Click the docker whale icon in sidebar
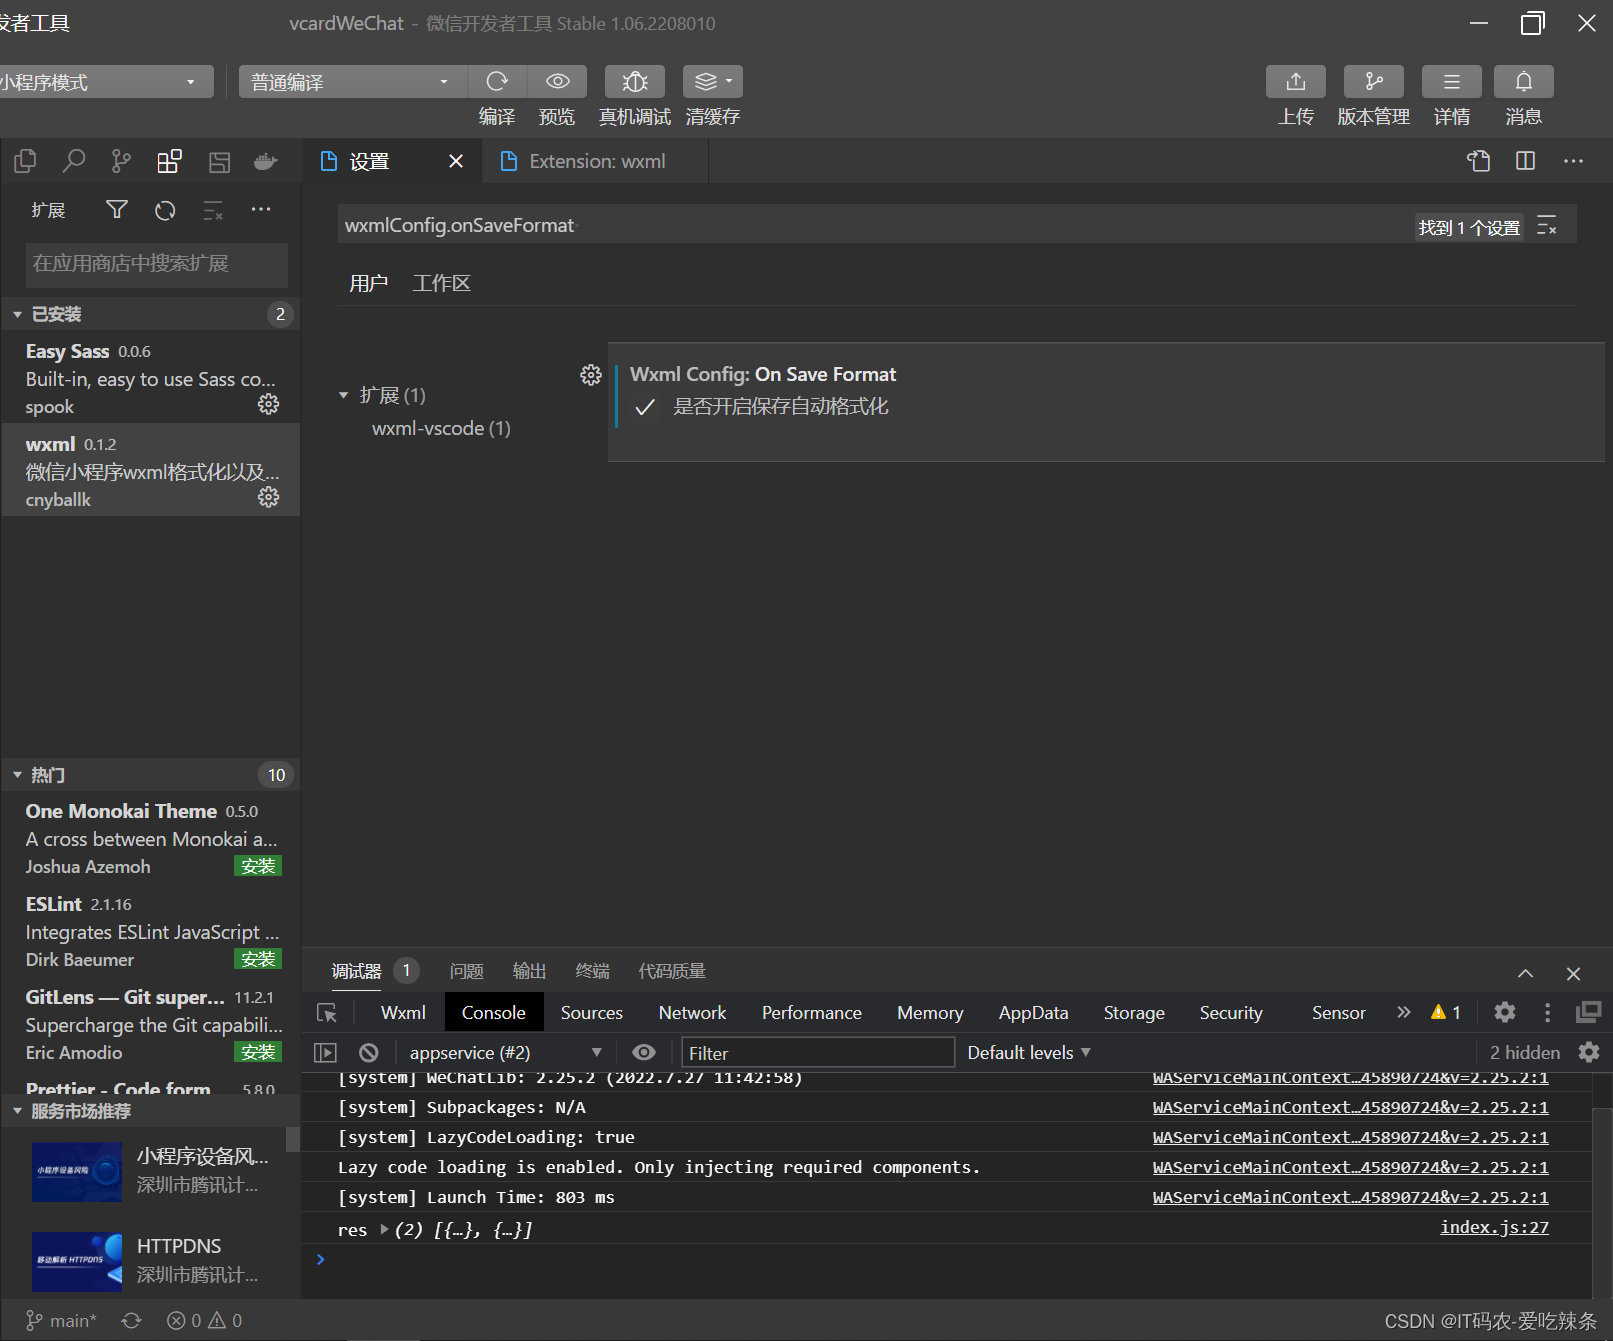Viewport: 1613px width, 1341px height. click(x=265, y=161)
